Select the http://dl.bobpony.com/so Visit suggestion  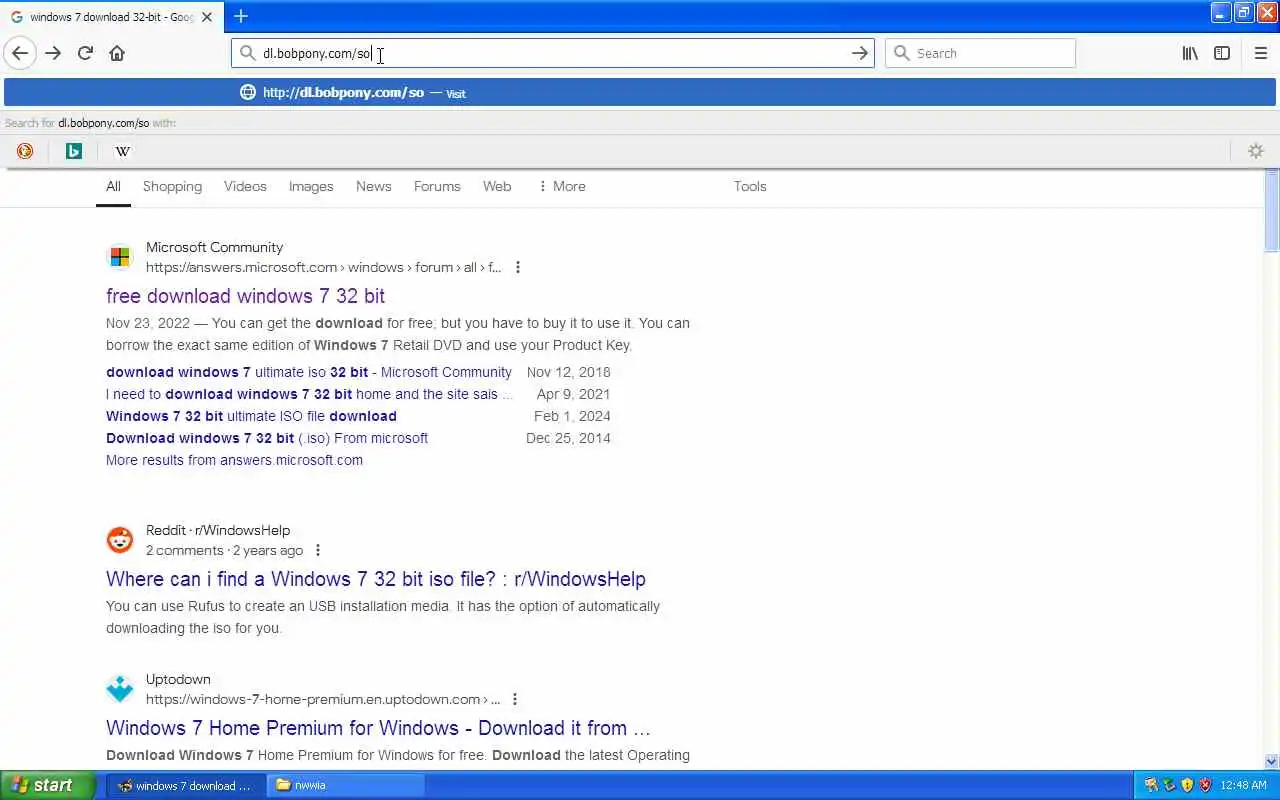pyautogui.click(x=640, y=92)
